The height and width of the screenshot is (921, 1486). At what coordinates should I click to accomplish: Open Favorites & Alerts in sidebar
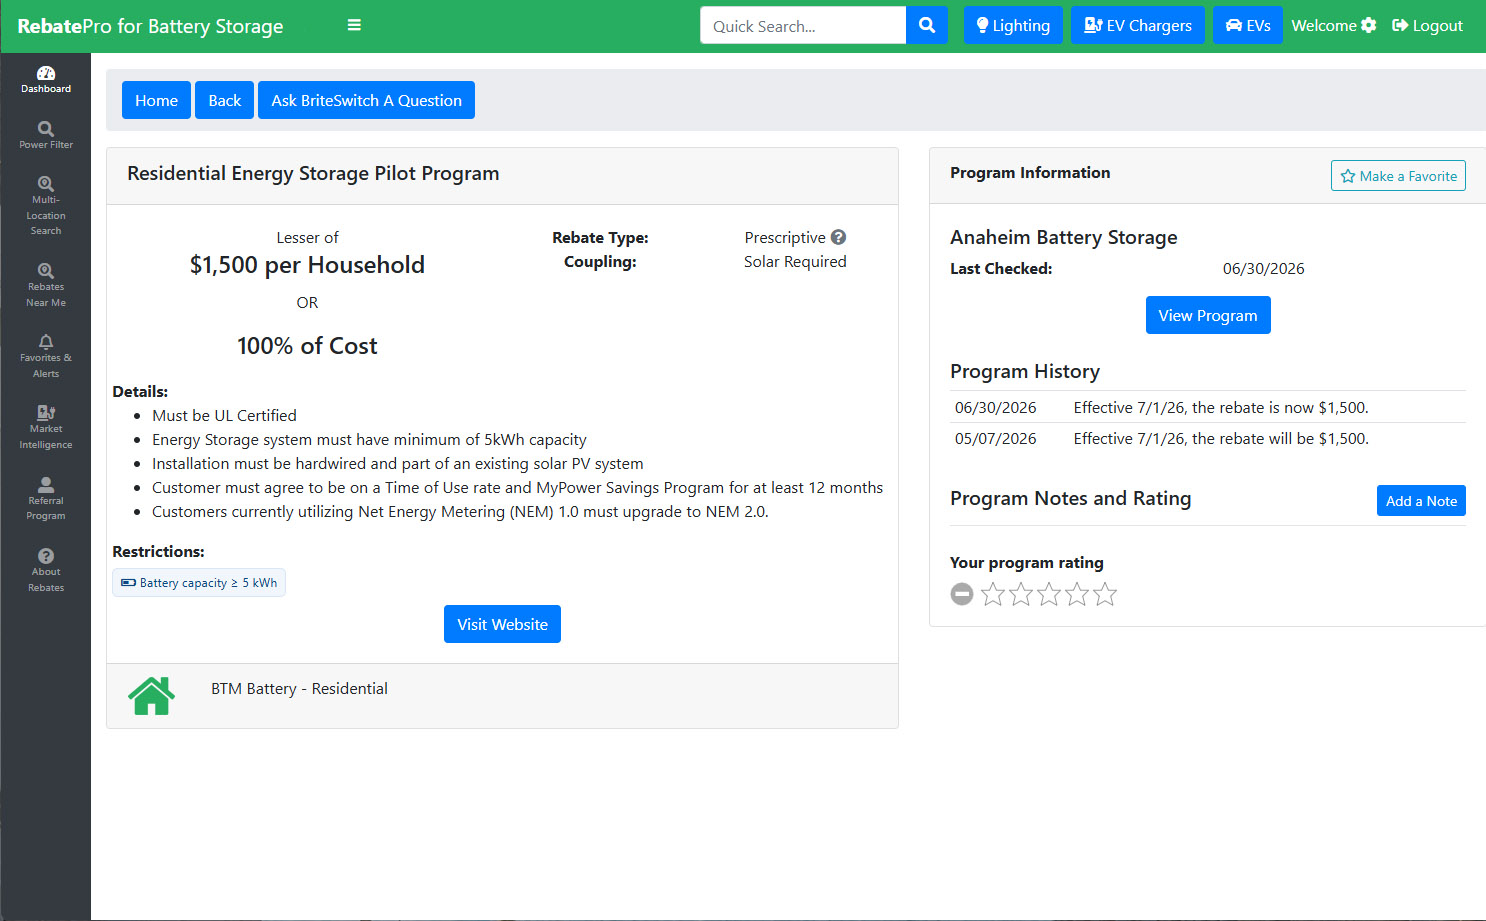(46, 357)
